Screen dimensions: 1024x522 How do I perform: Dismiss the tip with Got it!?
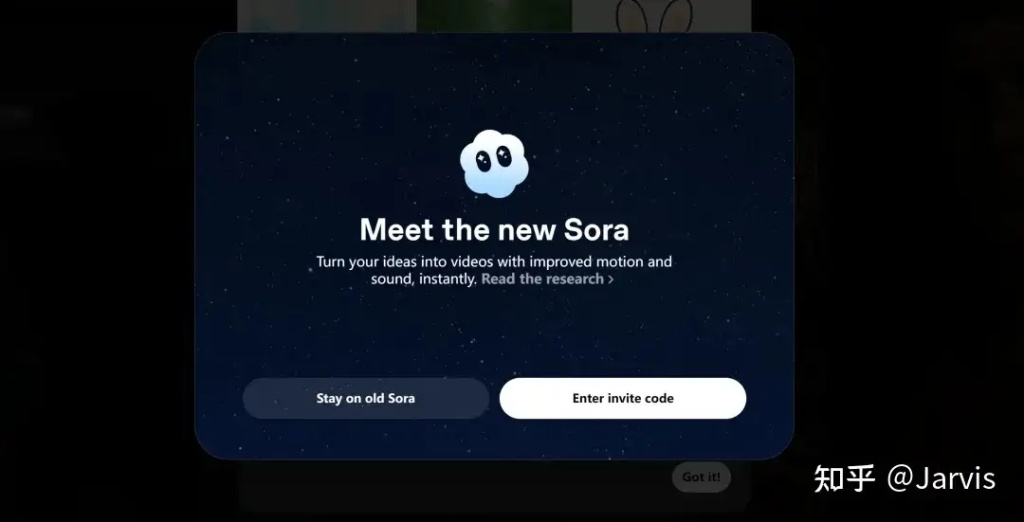(701, 477)
